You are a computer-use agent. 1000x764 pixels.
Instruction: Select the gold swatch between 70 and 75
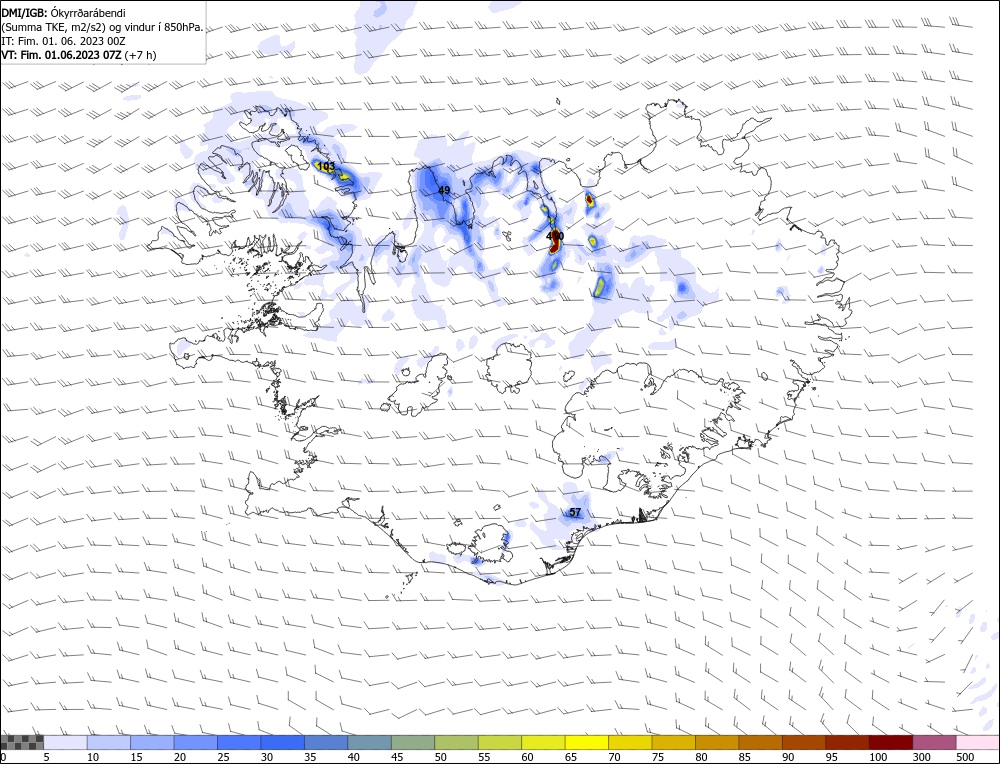click(x=630, y=742)
